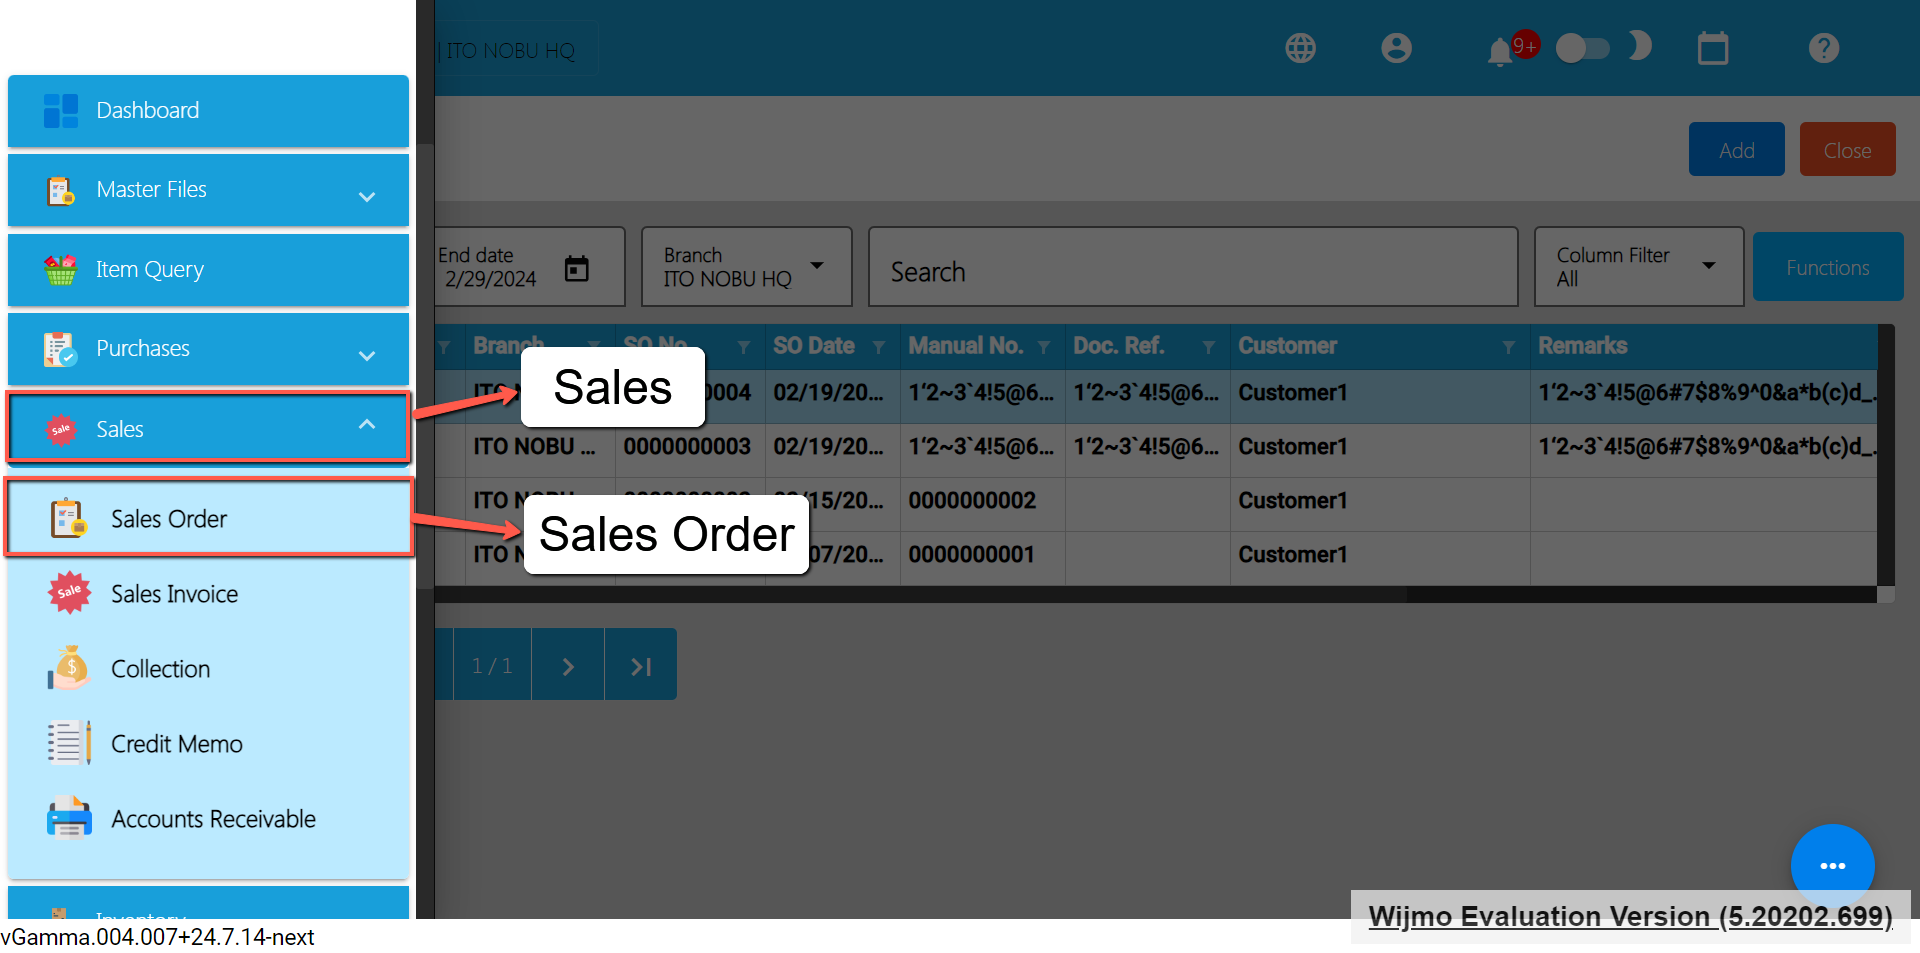Screen dimensions: 1920x953
Task: Toggle the dark mode switch
Action: (x=1582, y=48)
